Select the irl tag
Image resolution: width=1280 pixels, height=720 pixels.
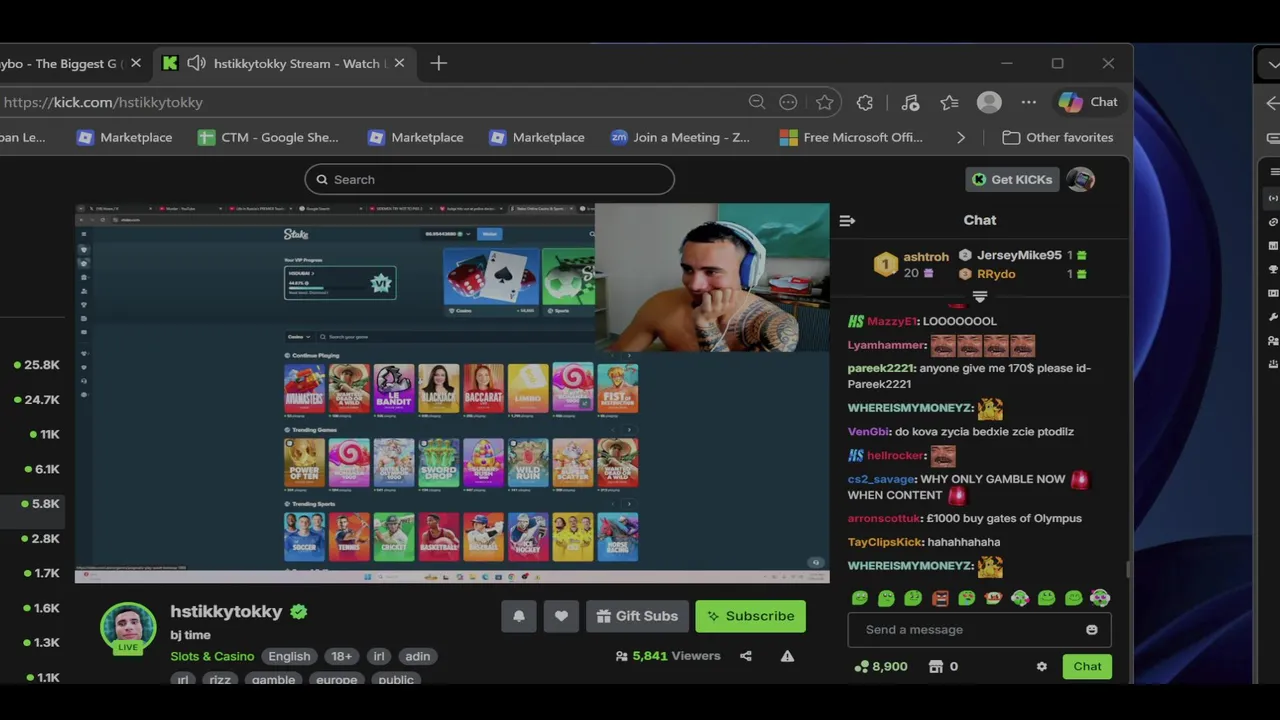click(379, 656)
